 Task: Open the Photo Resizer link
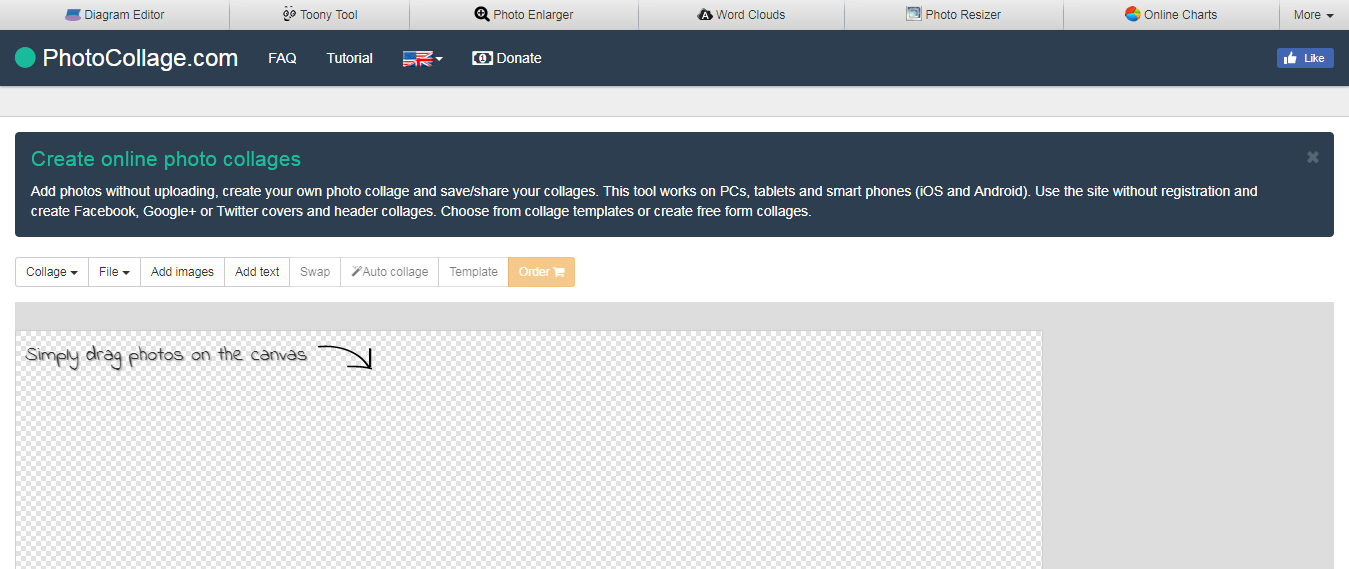(x=953, y=15)
